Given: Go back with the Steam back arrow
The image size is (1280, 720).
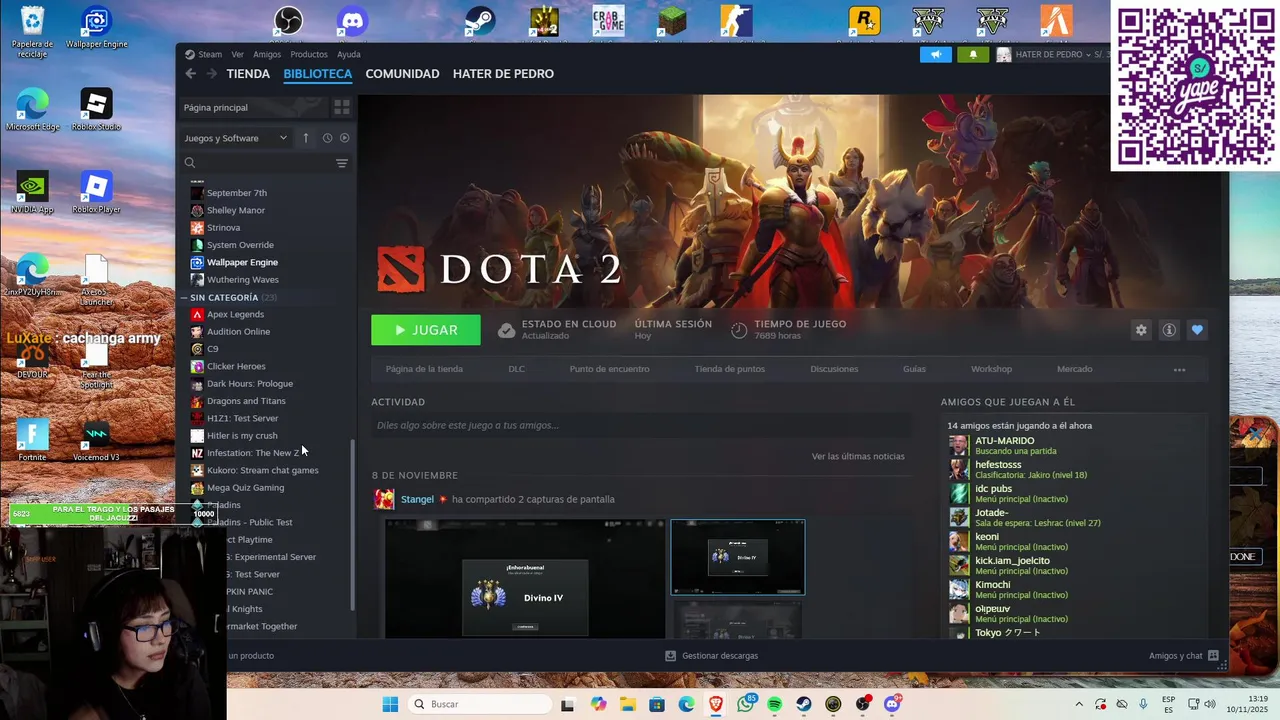Looking at the screenshot, I should click(x=190, y=74).
